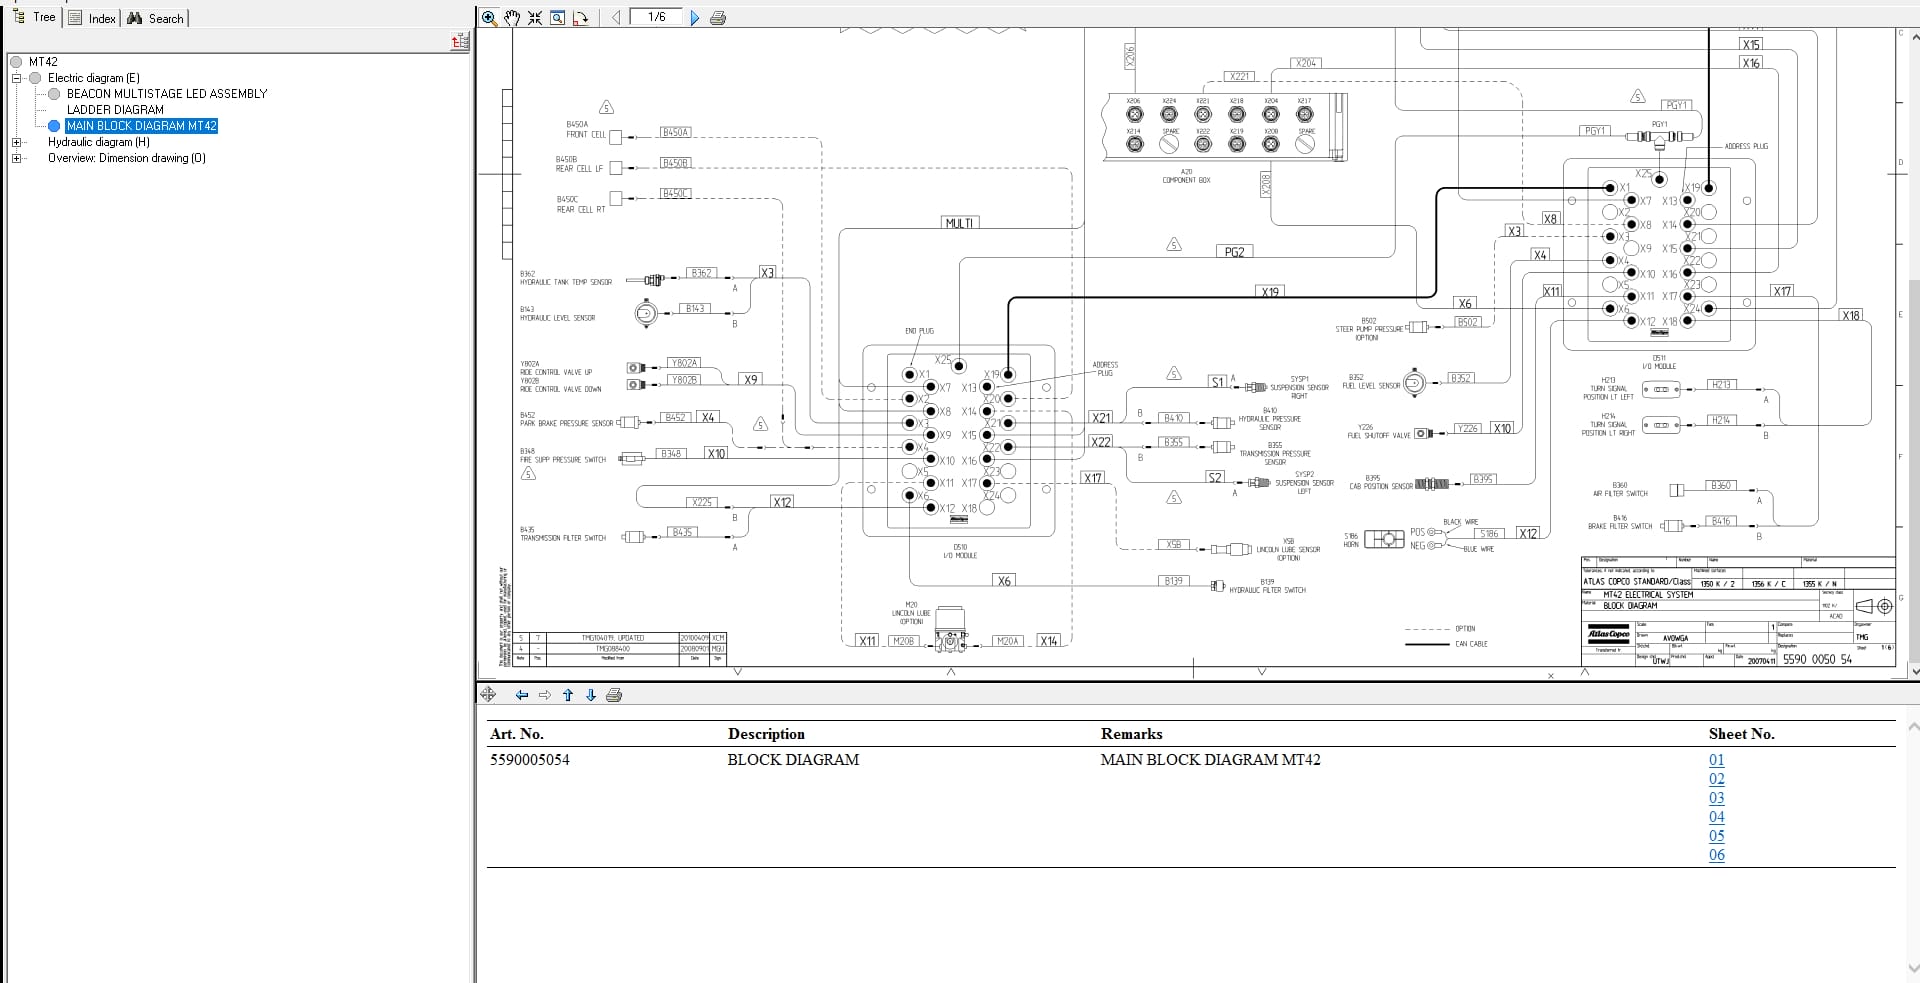Image resolution: width=1920 pixels, height=983 pixels.
Task: Click the grey circle beside BEACON MULTISTAGE LED ASSEMBLY
Action: click(x=54, y=93)
